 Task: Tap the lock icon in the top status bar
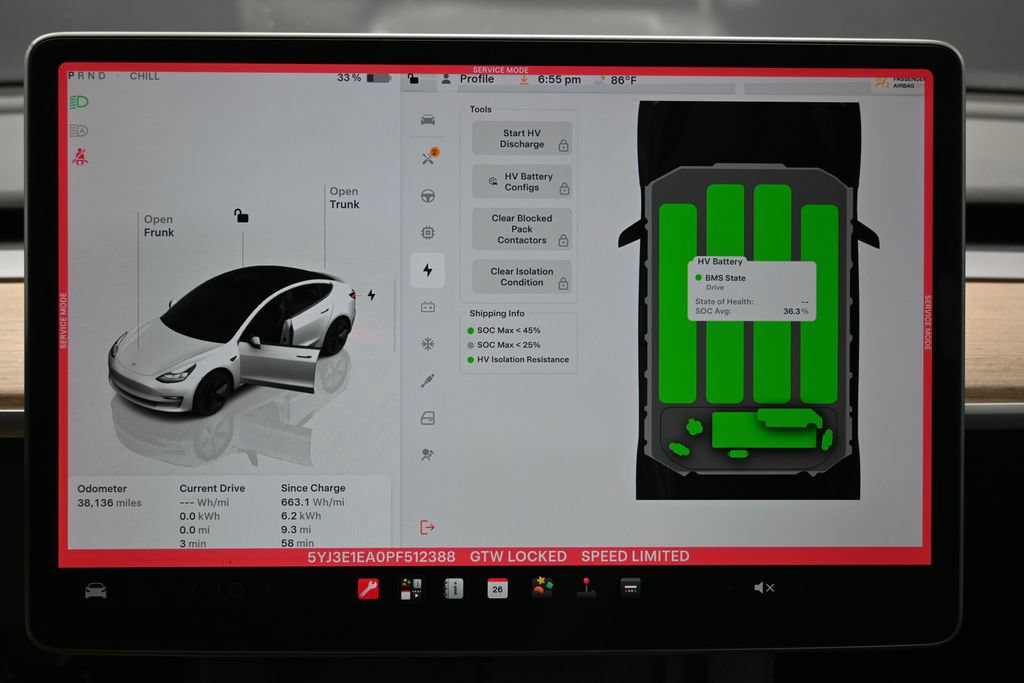tap(413, 79)
